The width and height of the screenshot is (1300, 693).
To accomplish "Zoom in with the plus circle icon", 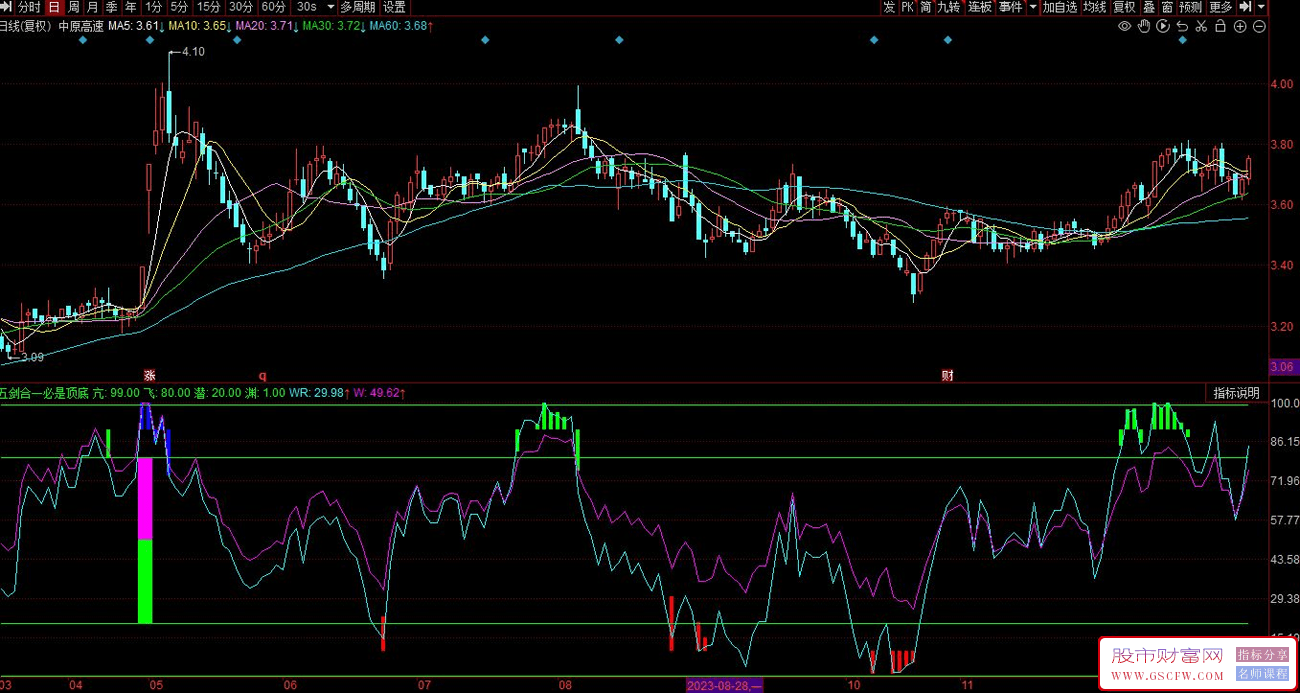I will point(1240,26).
